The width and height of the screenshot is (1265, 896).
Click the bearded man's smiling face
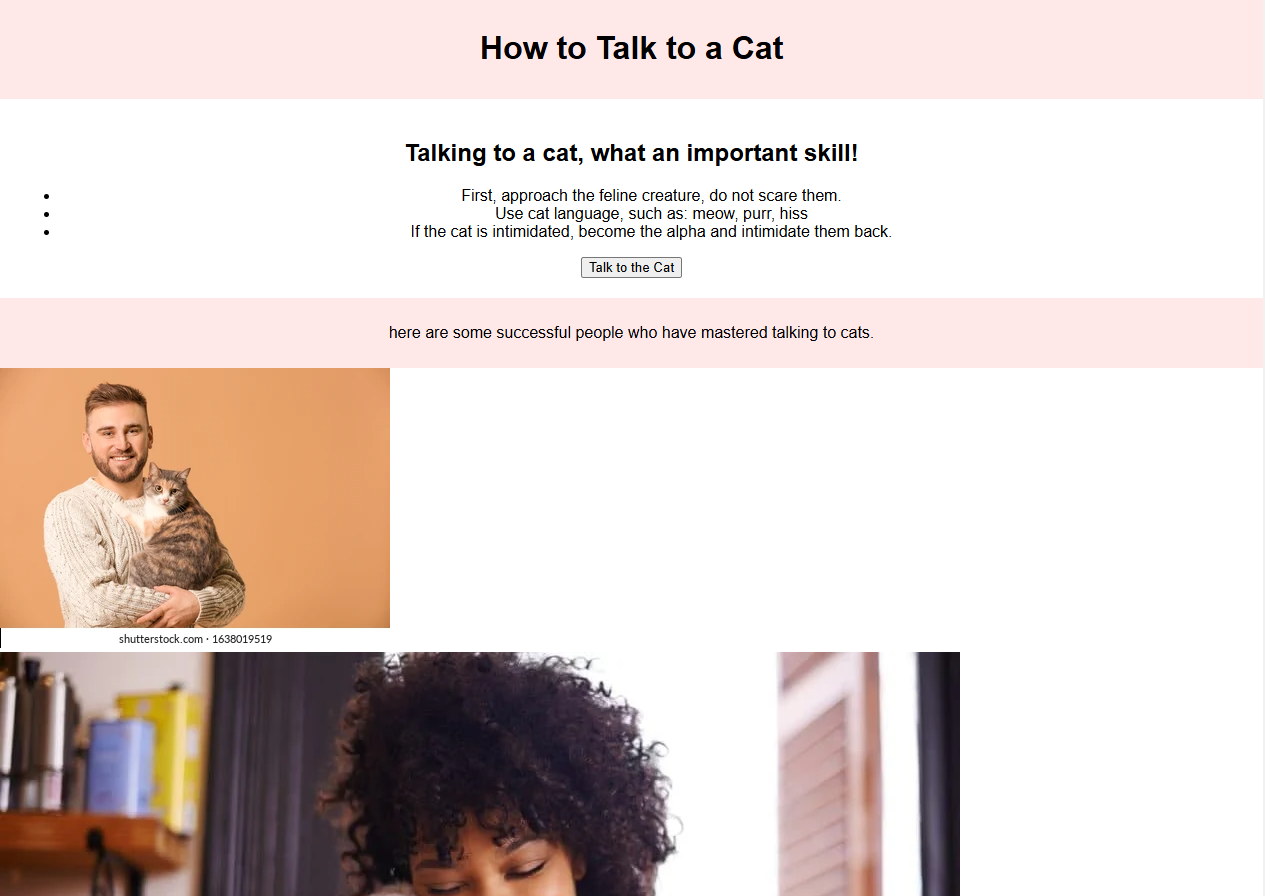coord(120,442)
